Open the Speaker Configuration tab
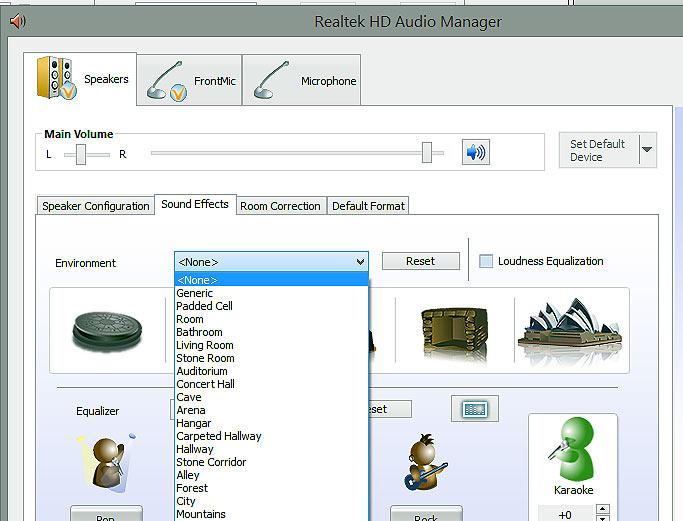 tap(95, 206)
